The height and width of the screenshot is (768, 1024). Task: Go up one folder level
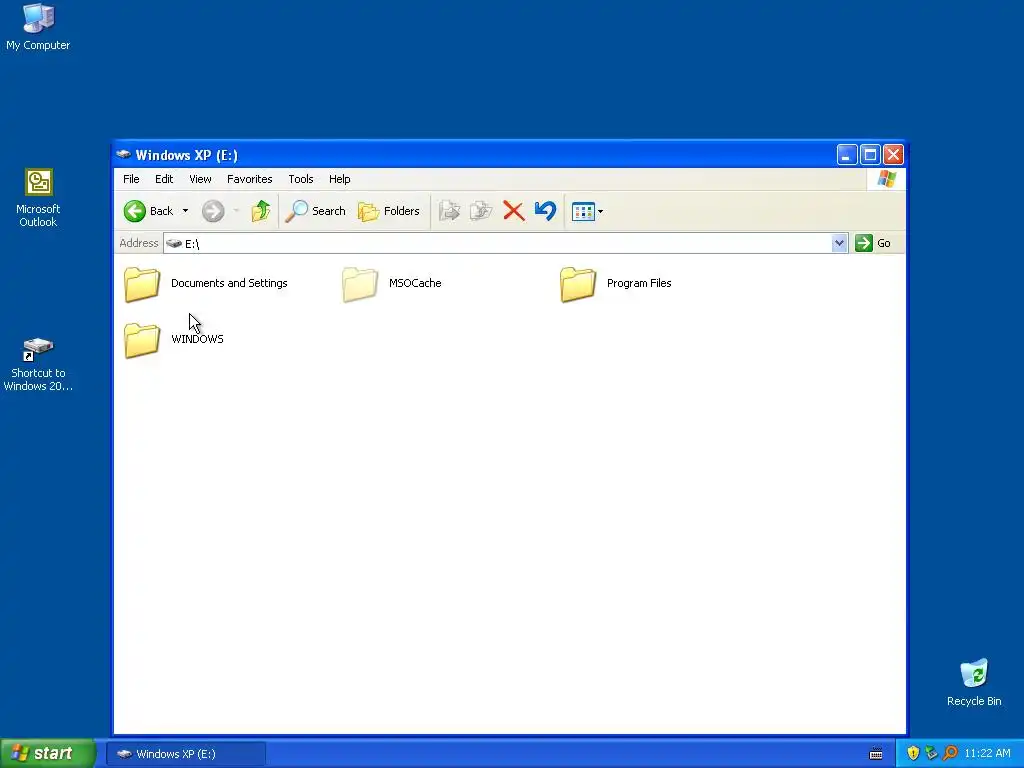(261, 211)
